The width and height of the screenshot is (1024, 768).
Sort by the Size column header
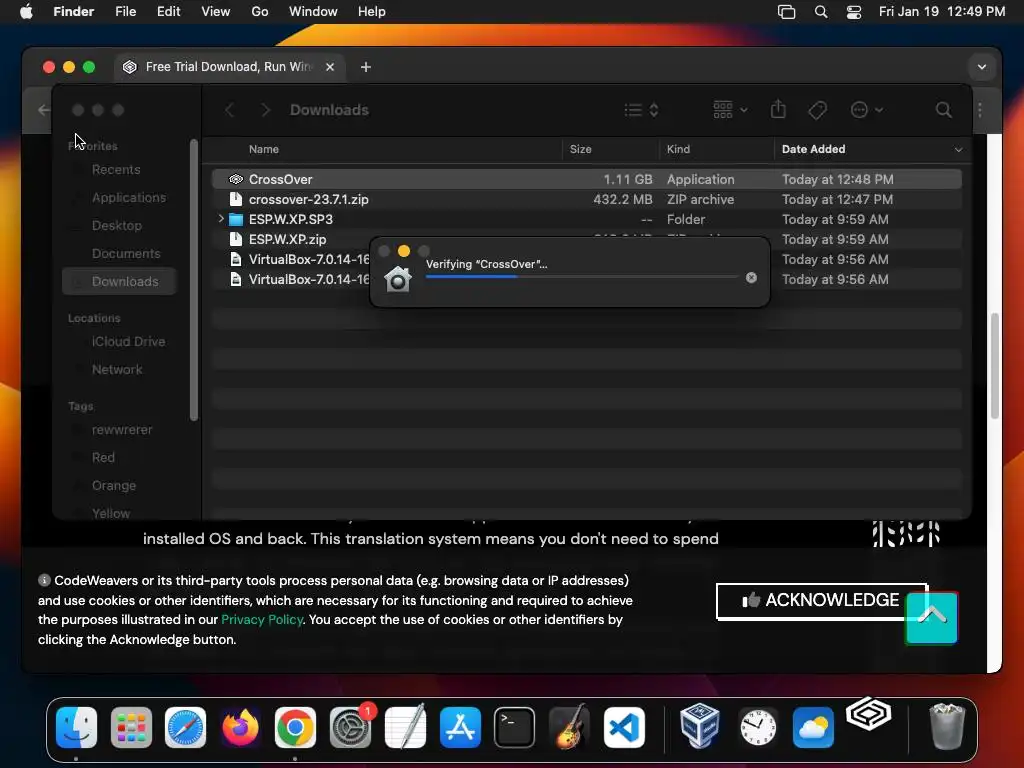click(x=581, y=150)
